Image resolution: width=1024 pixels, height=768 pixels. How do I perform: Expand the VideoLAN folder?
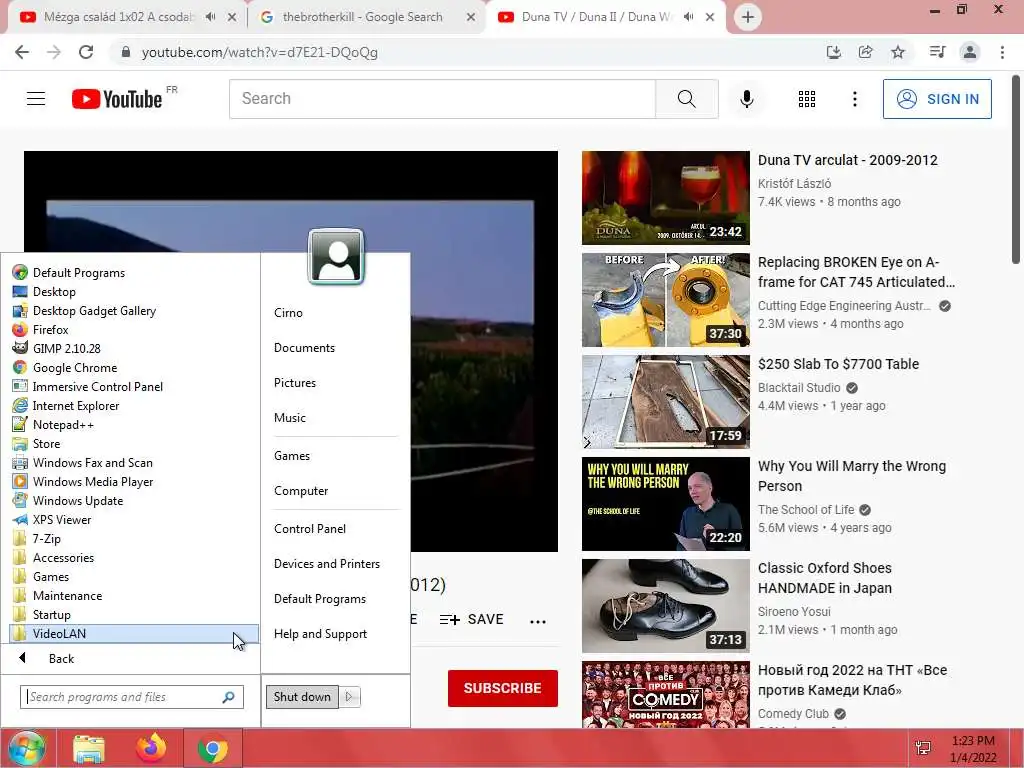coord(133,633)
